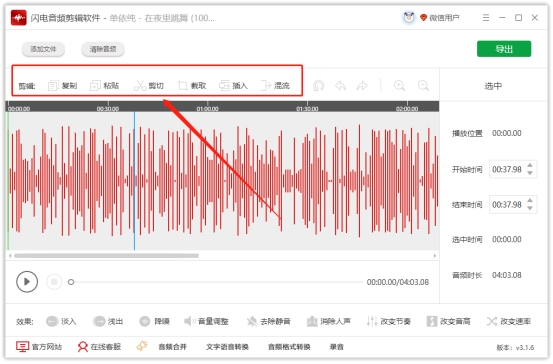Click the 添加文件 button

[43, 49]
